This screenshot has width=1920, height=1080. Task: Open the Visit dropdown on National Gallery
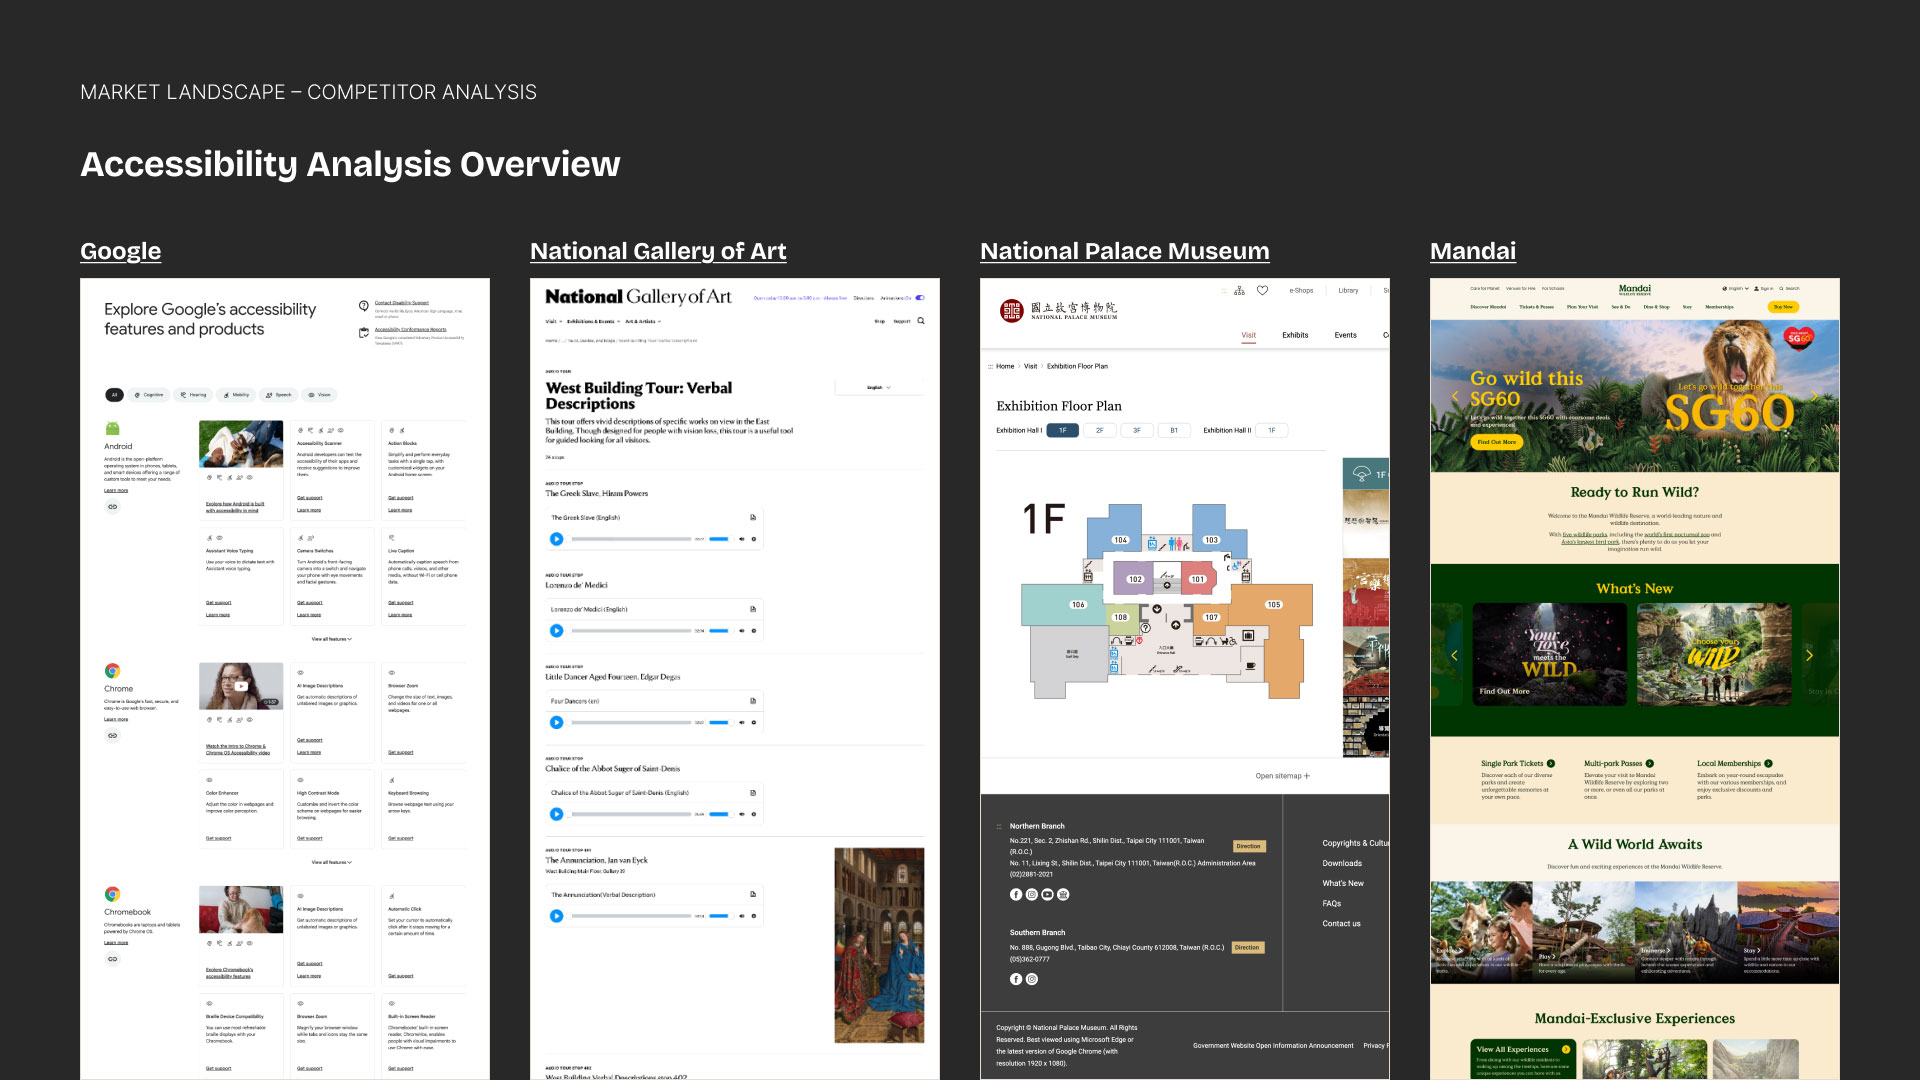(x=553, y=322)
